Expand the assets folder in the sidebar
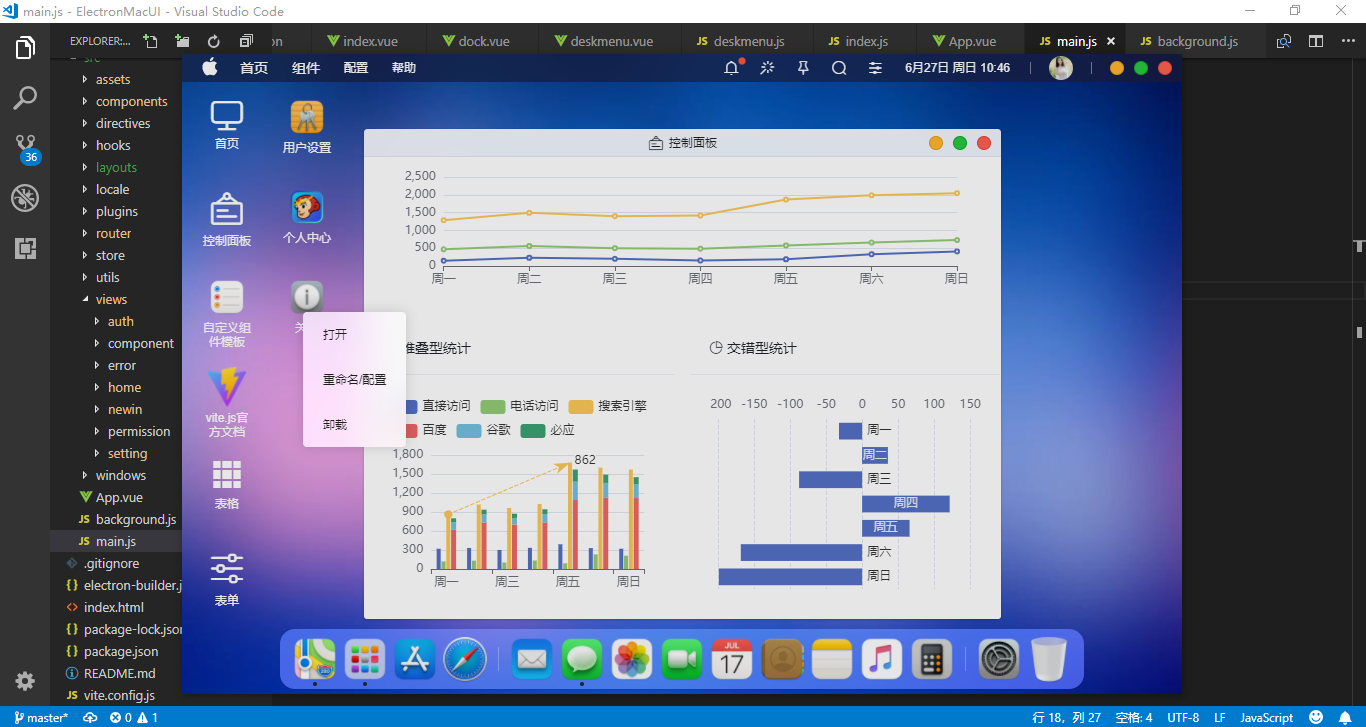This screenshot has width=1366, height=727. pos(115,78)
